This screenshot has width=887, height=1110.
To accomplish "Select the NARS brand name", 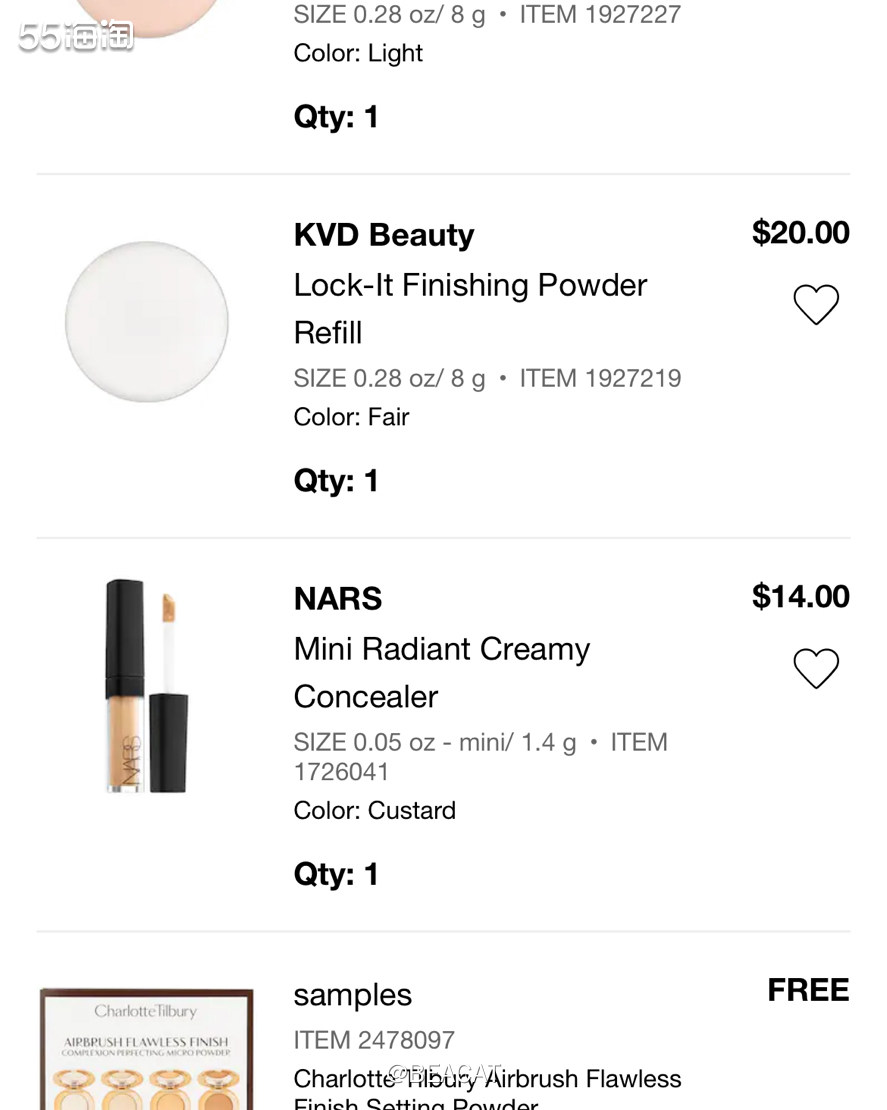I will pyautogui.click(x=338, y=599).
